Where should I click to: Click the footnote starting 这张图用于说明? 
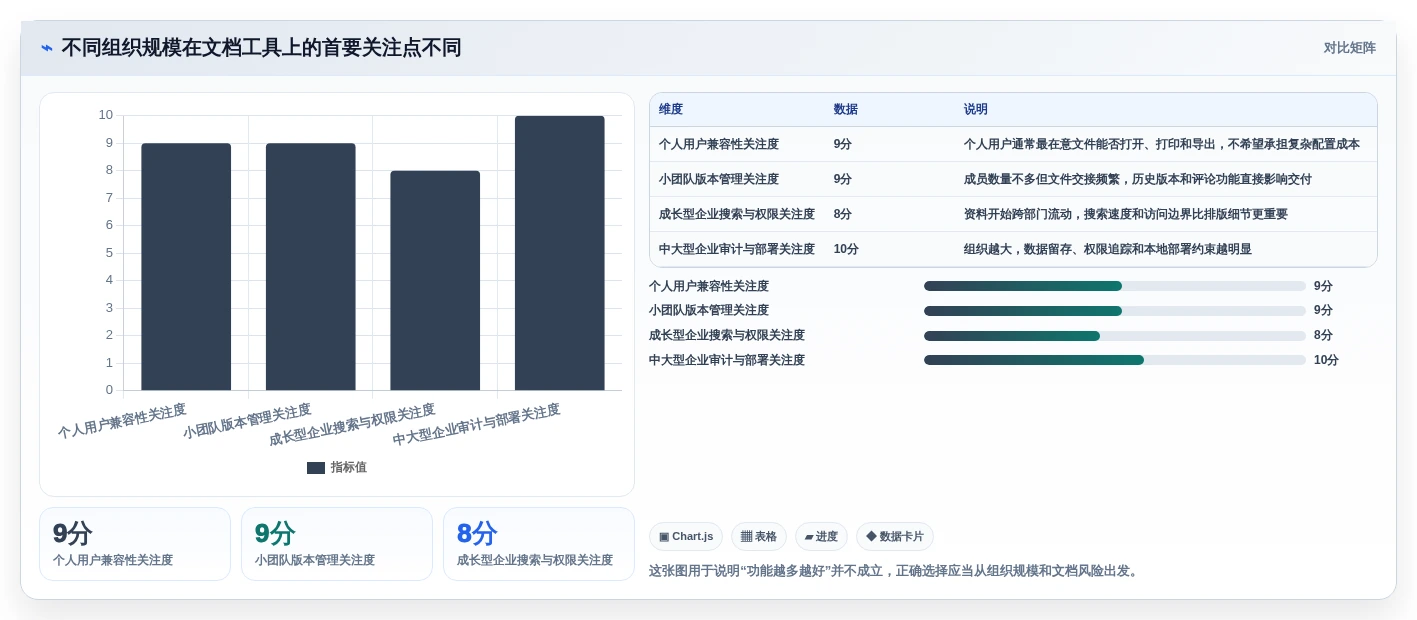896,571
